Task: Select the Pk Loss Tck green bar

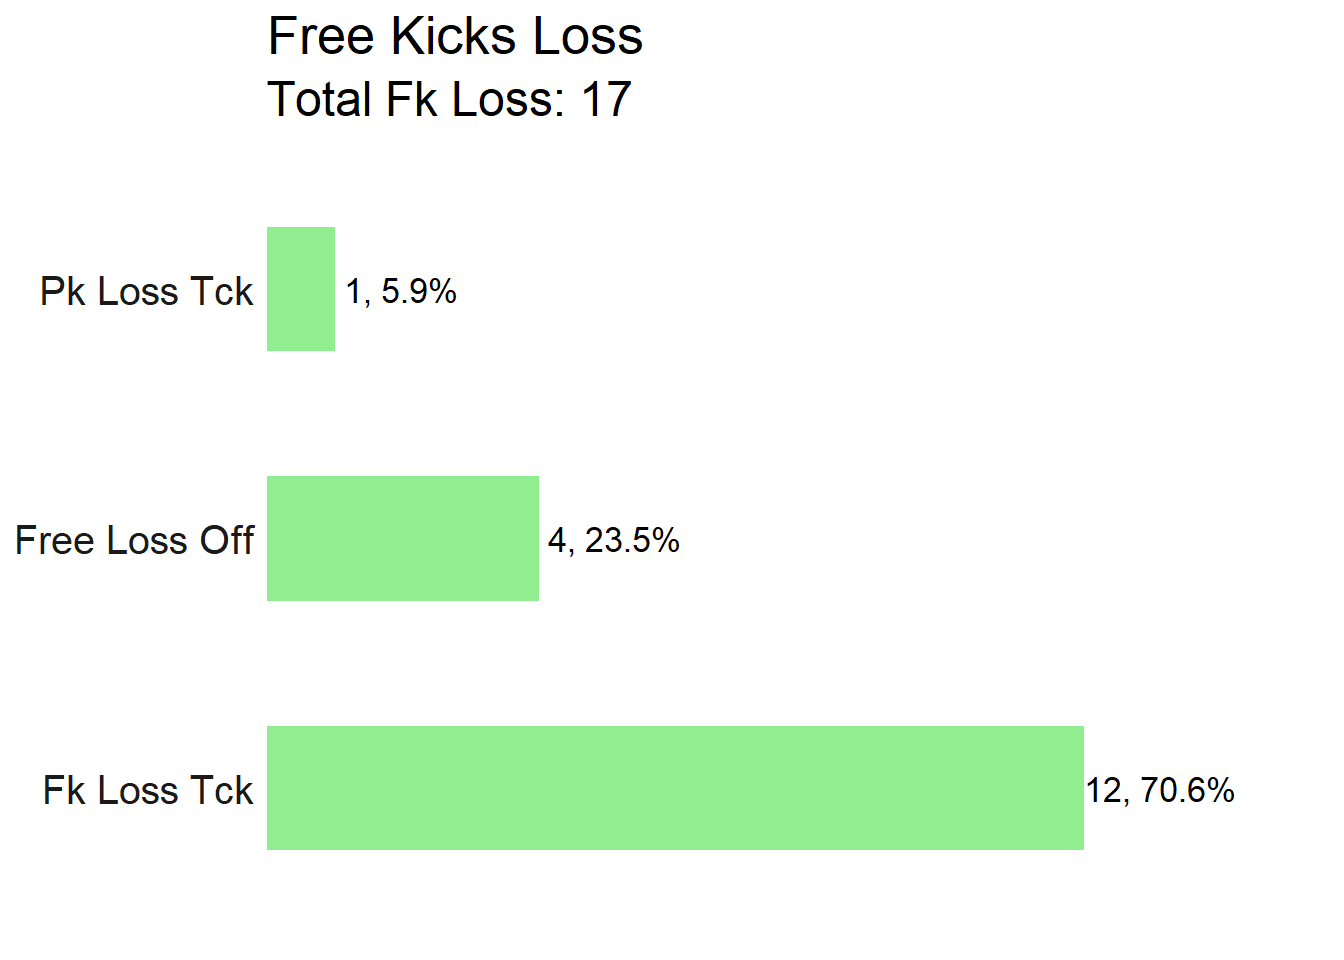Action: coord(301,289)
